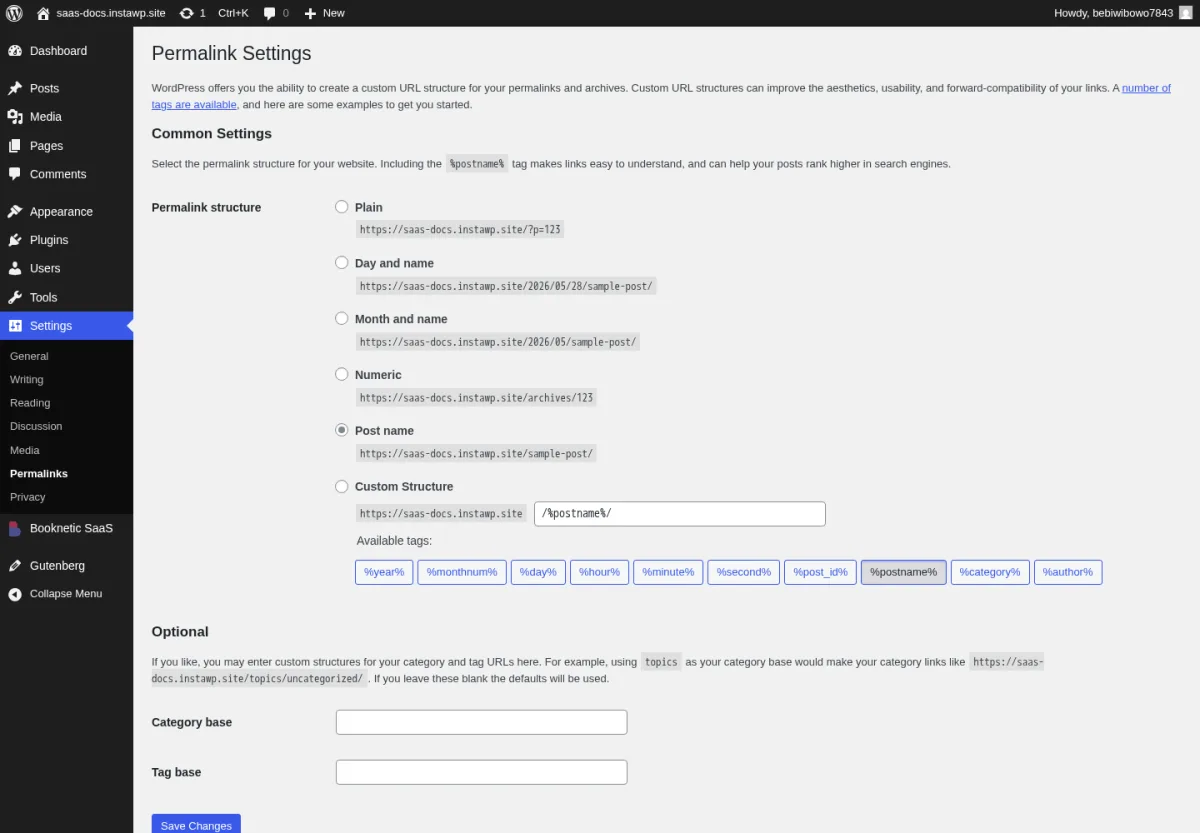Click the home icon for saas-docs.instawp.site

pos(43,13)
